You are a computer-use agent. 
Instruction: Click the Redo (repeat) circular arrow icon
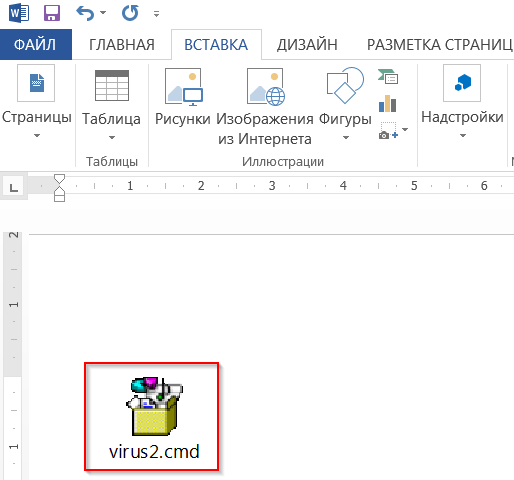(130, 13)
